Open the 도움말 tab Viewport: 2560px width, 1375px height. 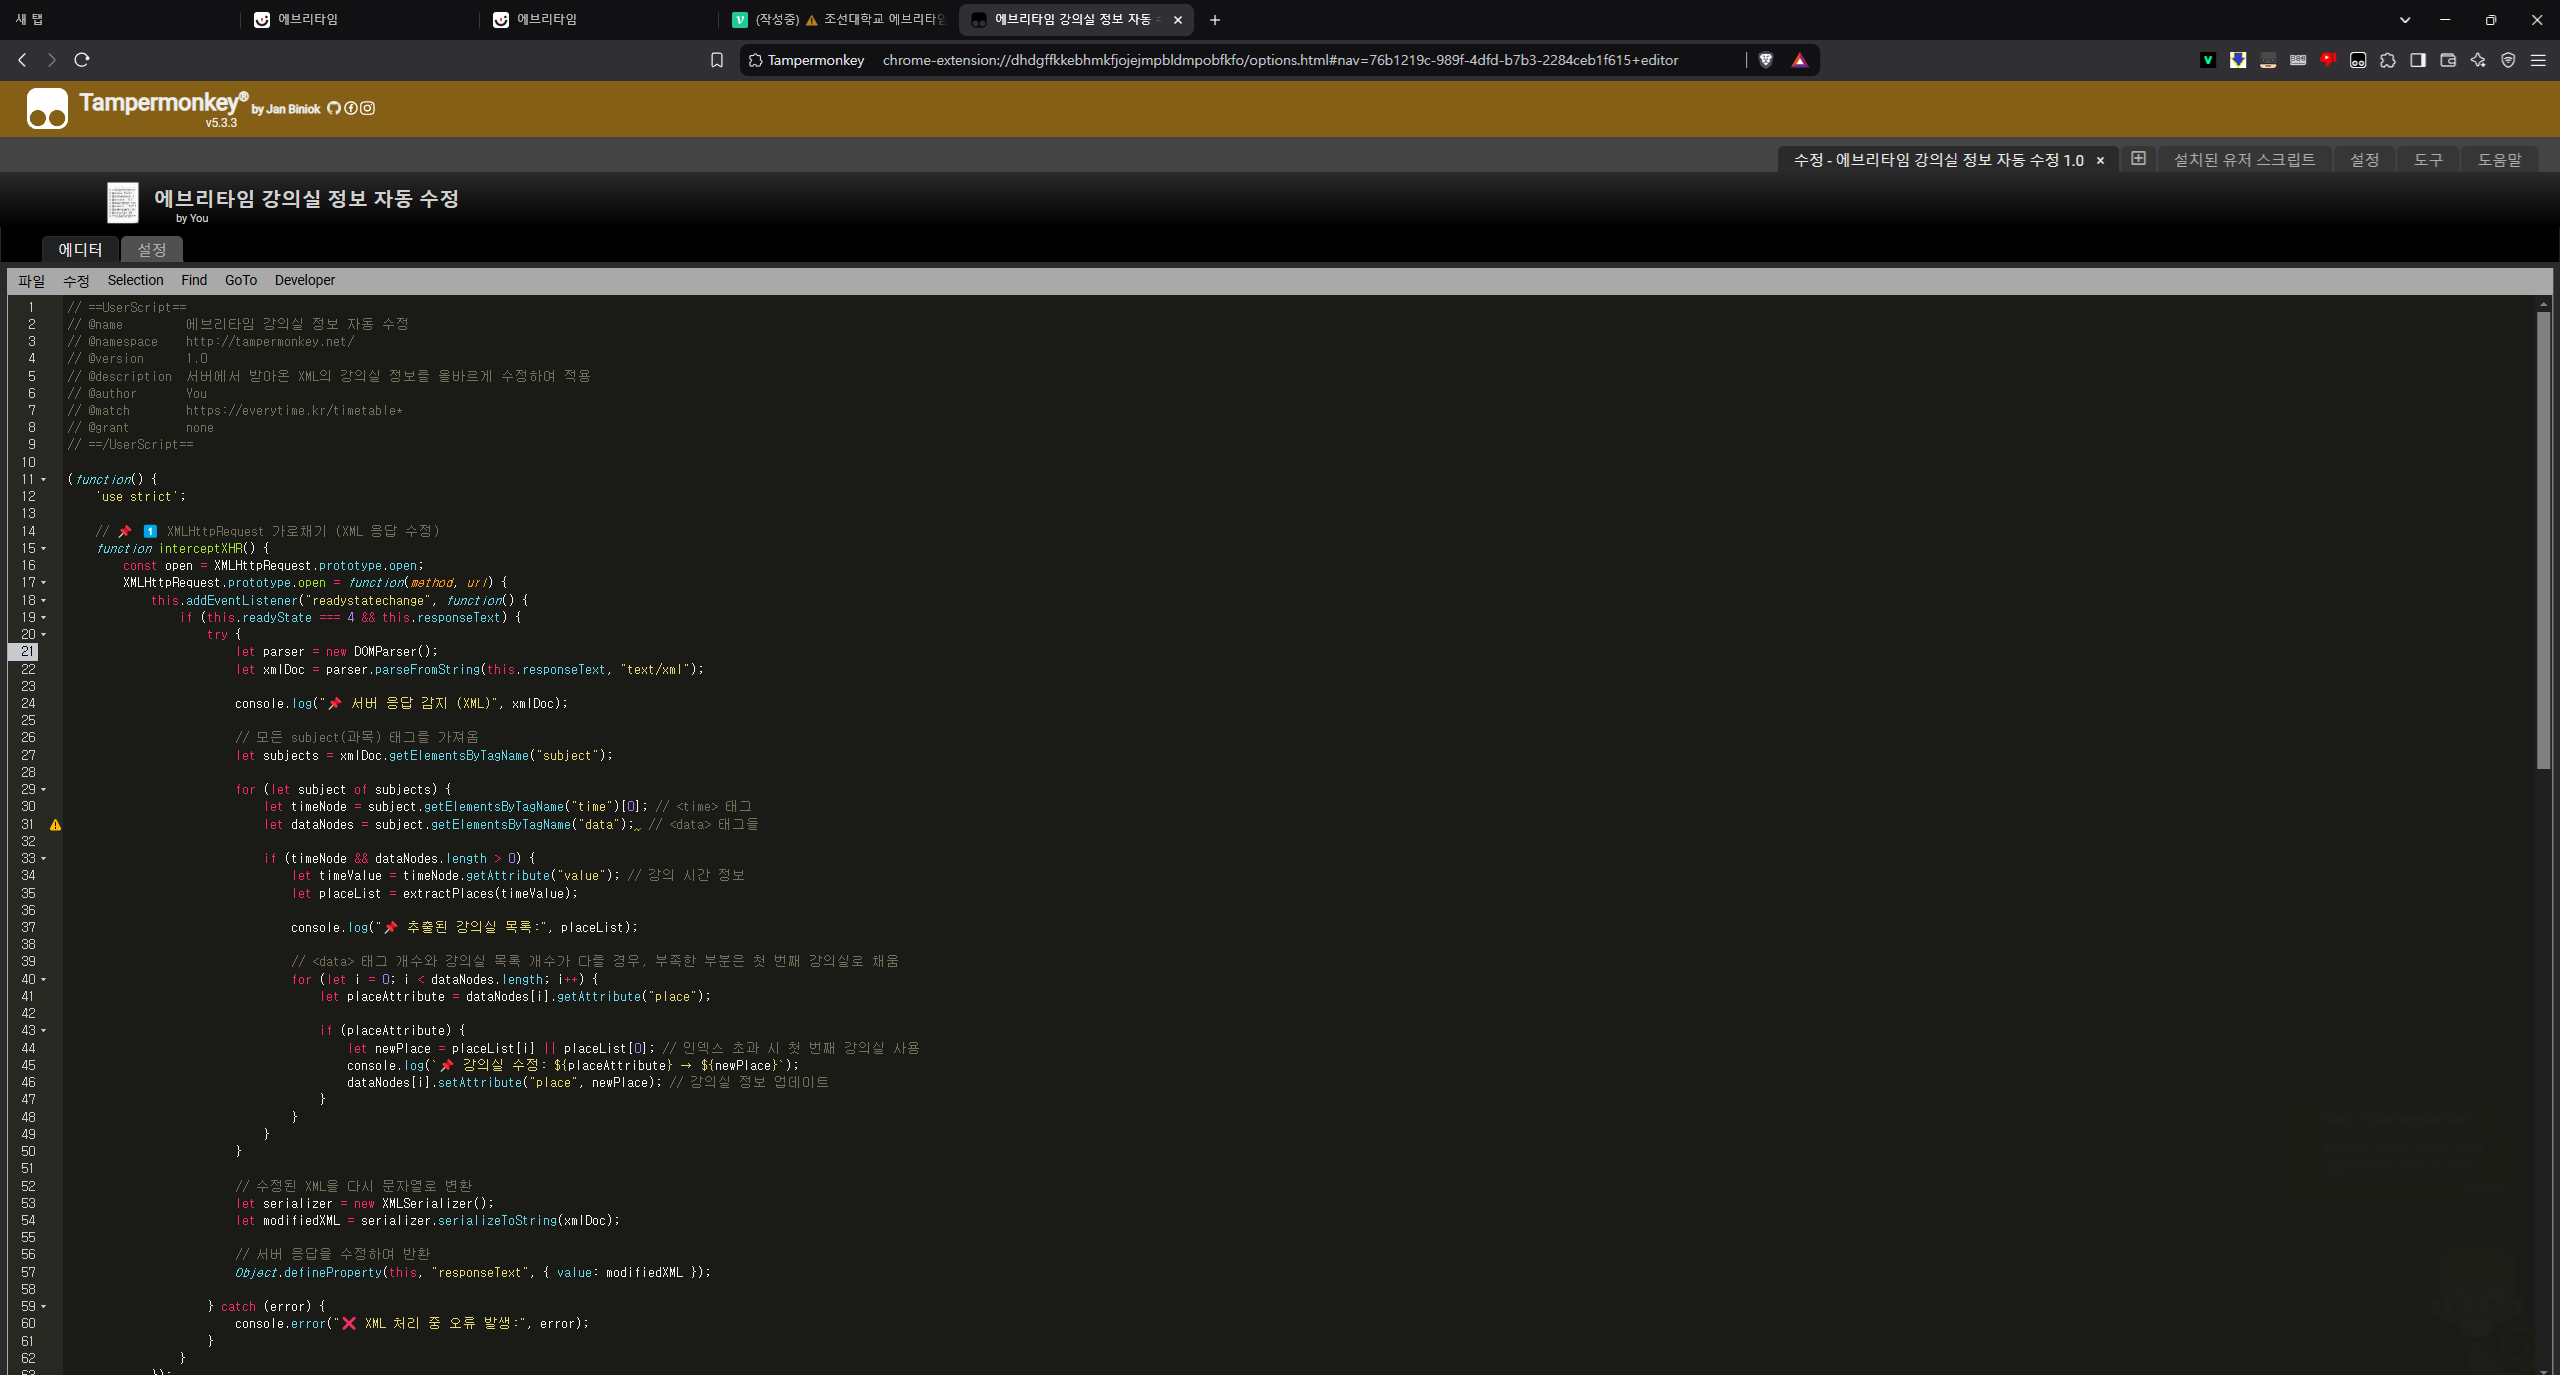click(x=2499, y=160)
